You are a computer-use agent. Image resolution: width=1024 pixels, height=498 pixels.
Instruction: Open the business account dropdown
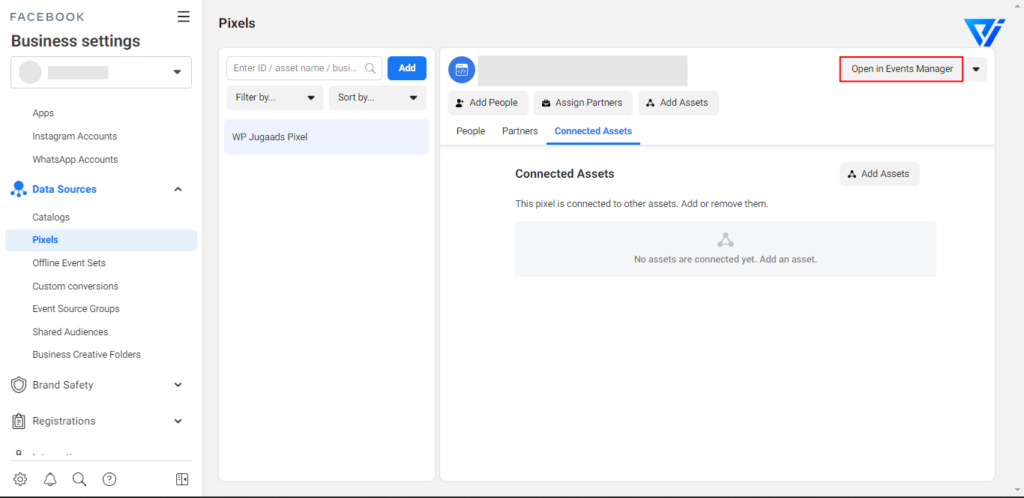pyautogui.click(x=101, y=72)
